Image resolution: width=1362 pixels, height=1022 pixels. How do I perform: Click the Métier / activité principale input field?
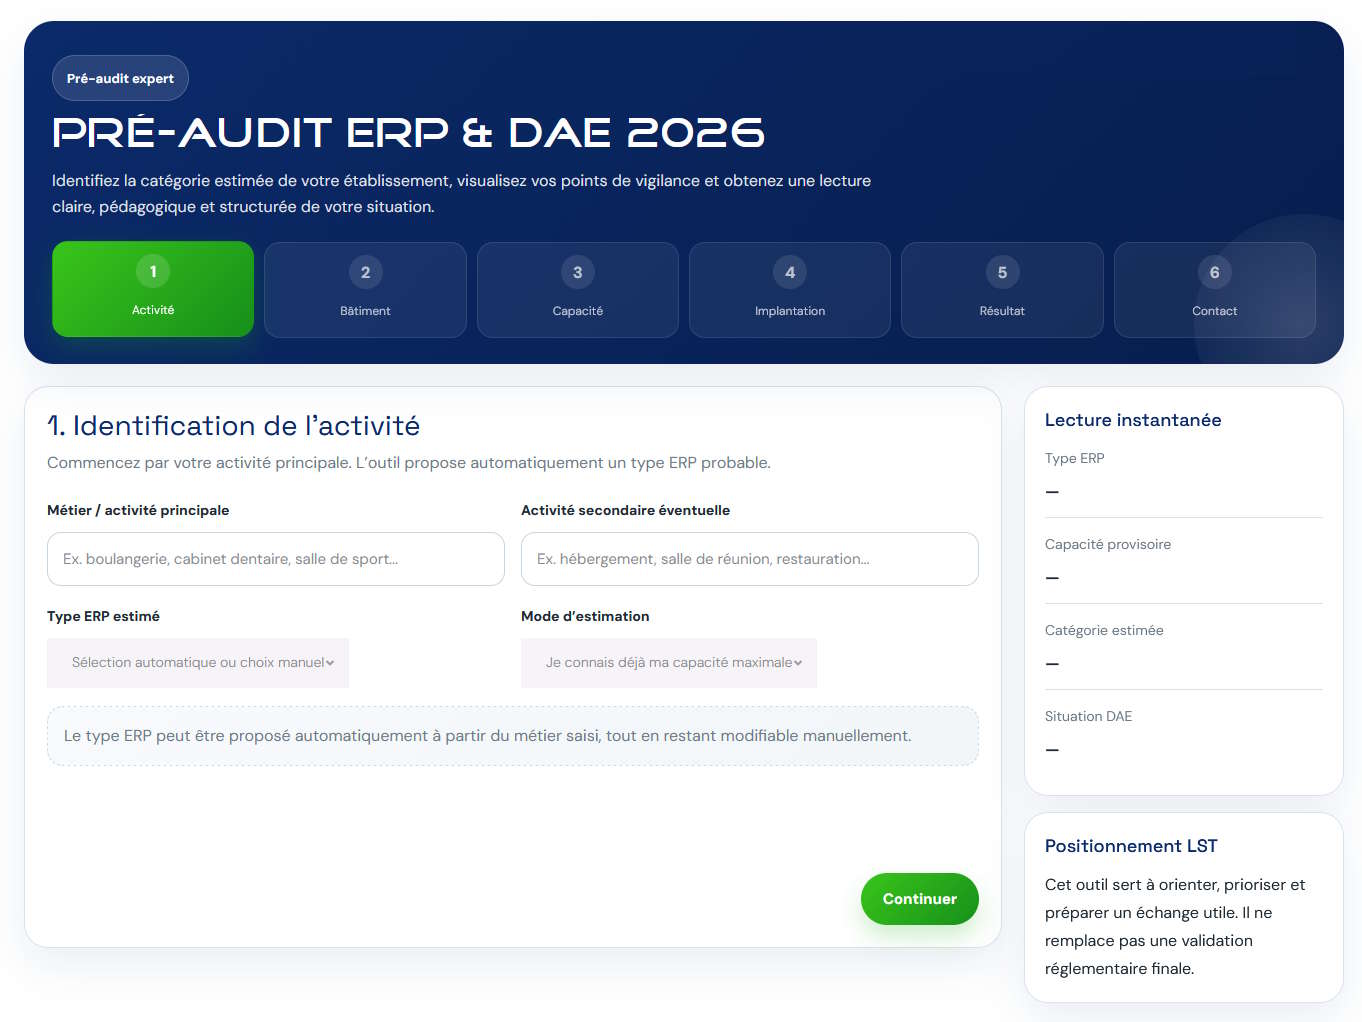(275, 558)
